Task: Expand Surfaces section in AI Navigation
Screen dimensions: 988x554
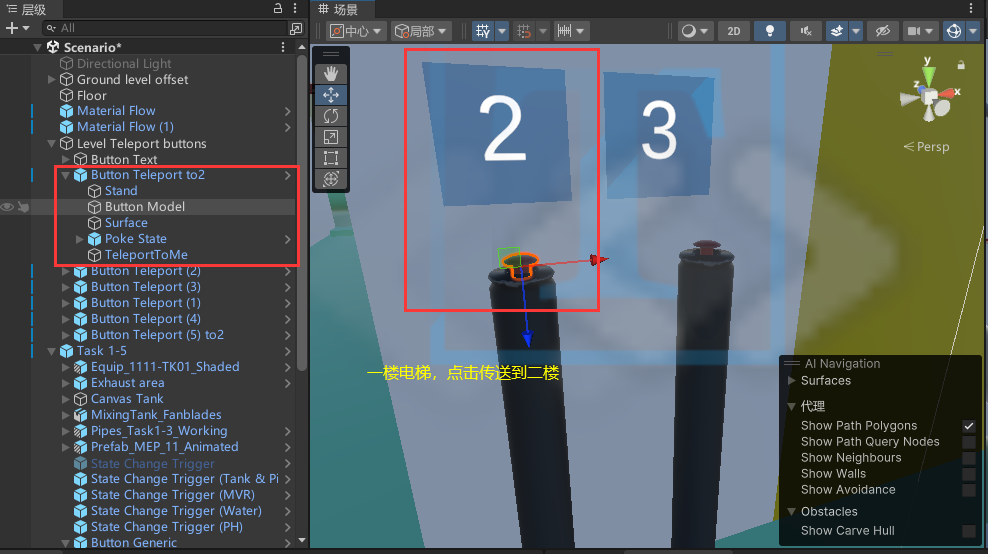Action: [793, 381]
